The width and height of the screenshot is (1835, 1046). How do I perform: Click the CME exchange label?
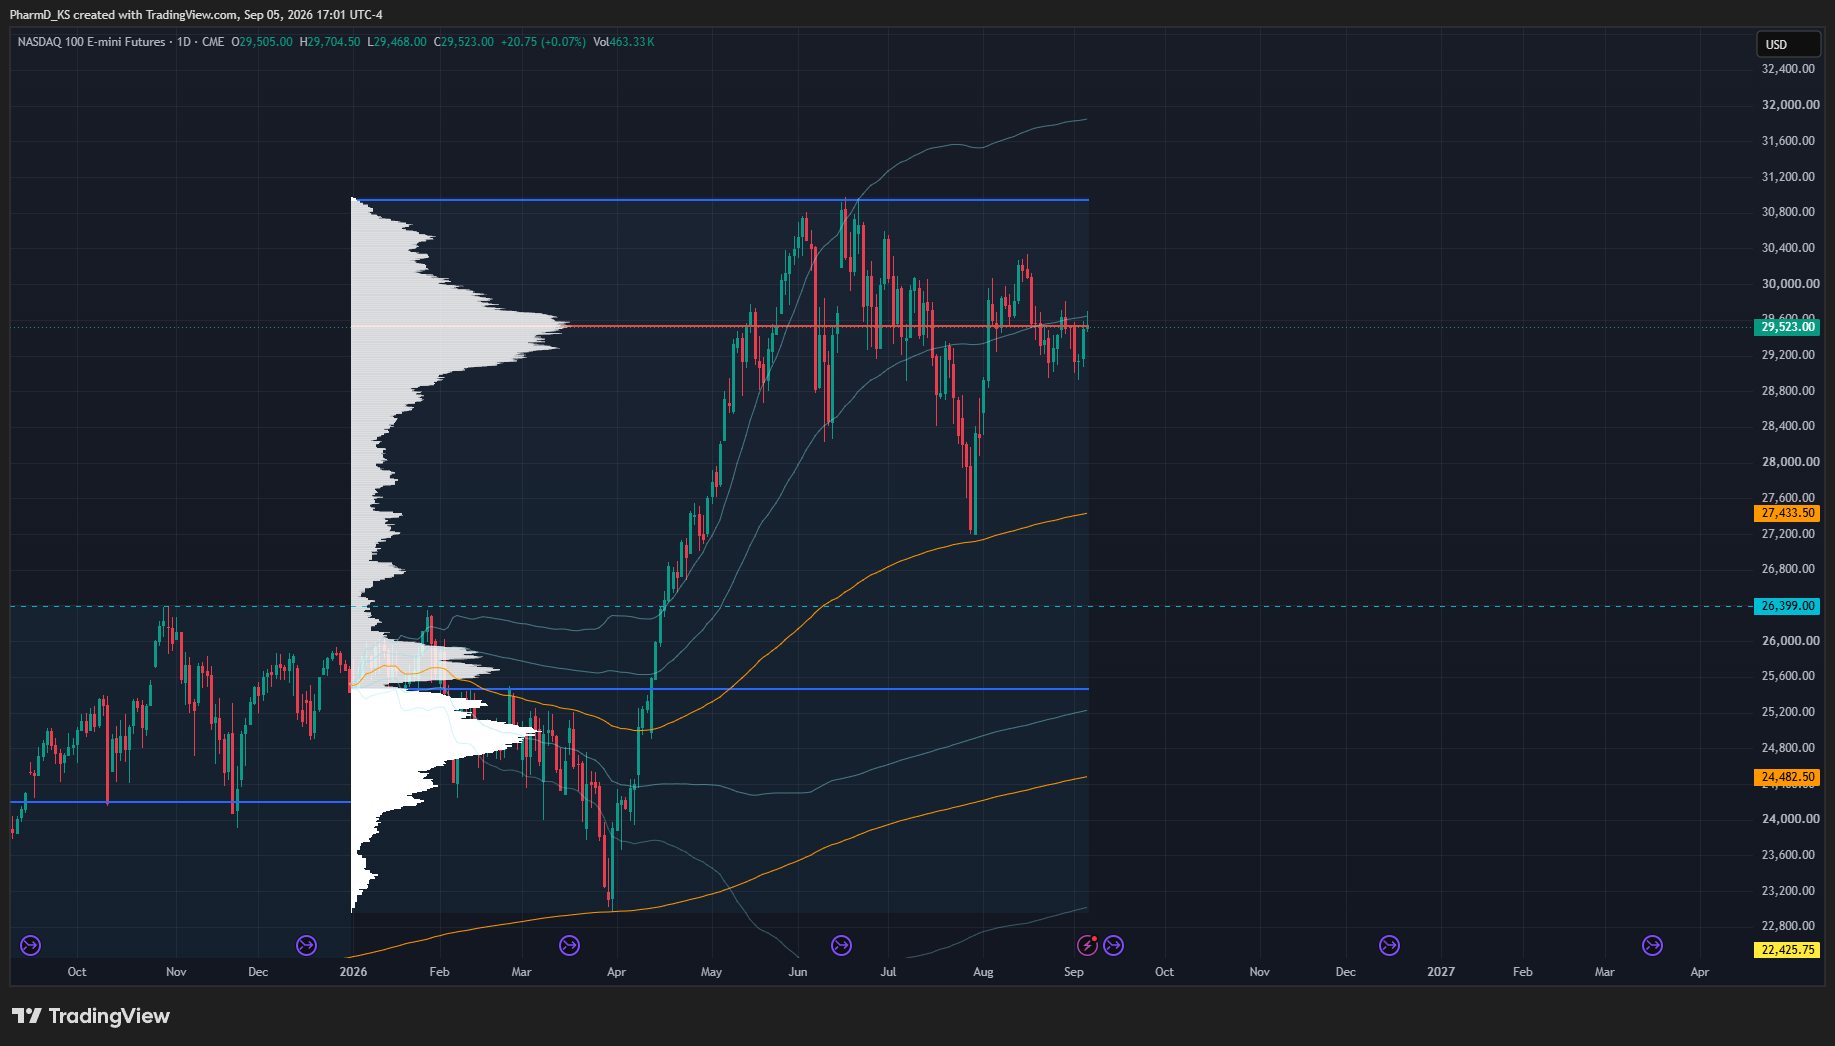(213, 42)
